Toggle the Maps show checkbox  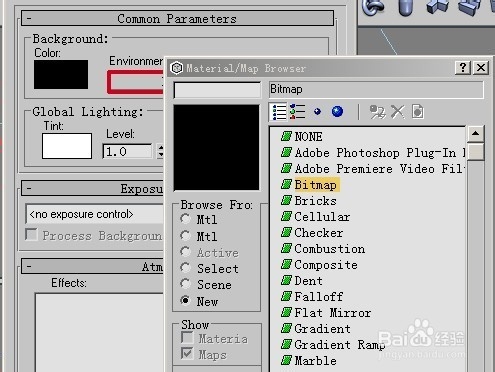(x=187, y=353)
